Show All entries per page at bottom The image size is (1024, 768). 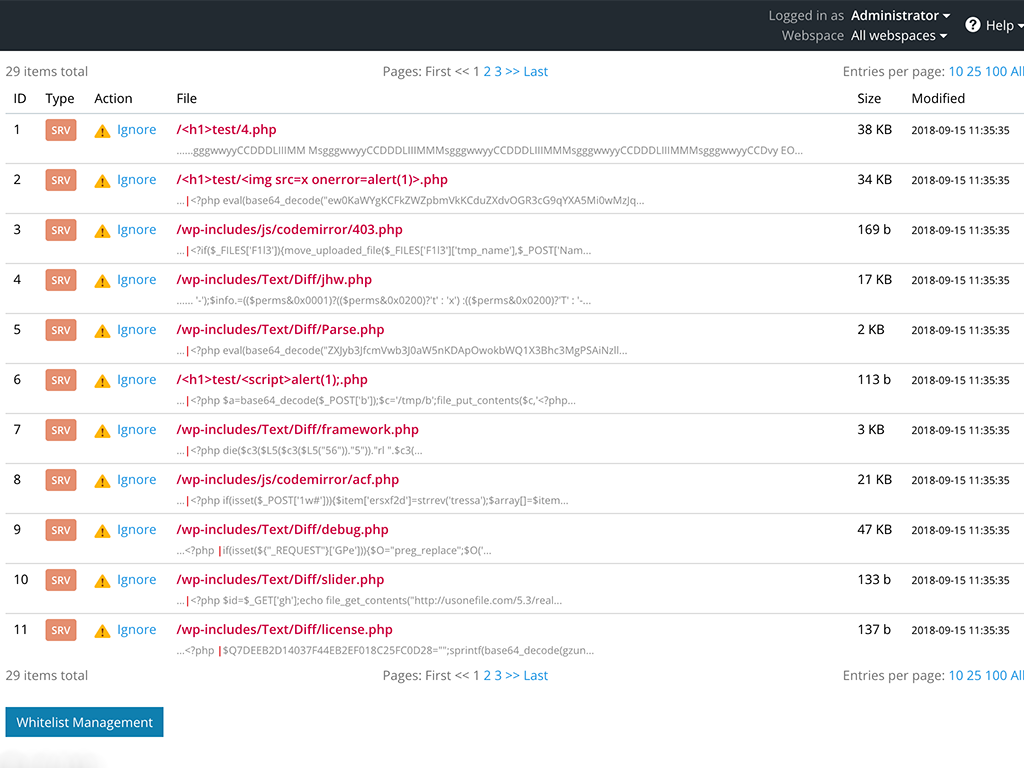click(x=1016, y=675)
